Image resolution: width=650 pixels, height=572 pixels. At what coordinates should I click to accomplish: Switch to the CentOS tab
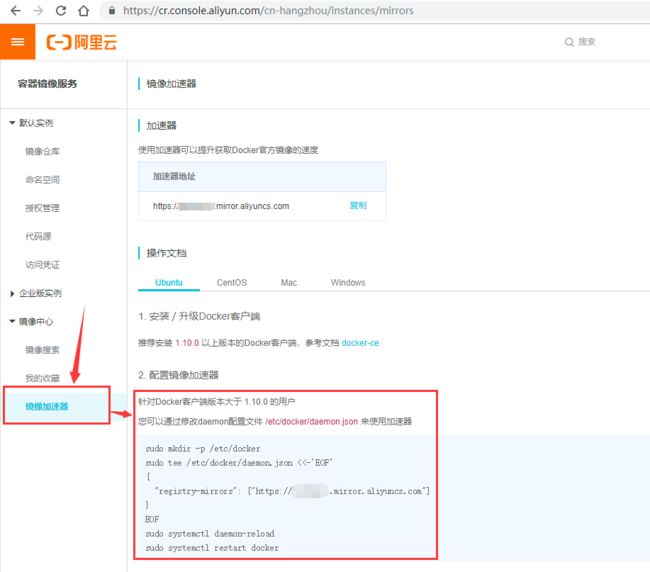[231, 282]
